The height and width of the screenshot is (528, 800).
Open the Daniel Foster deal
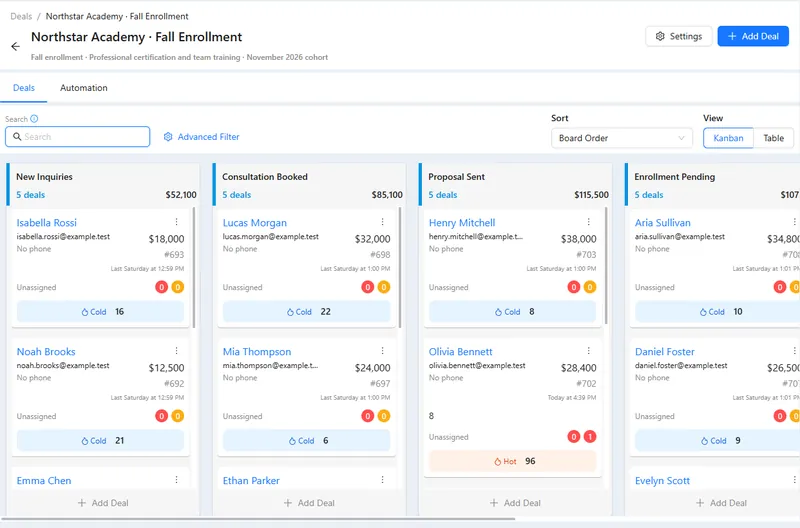(664, 352)
